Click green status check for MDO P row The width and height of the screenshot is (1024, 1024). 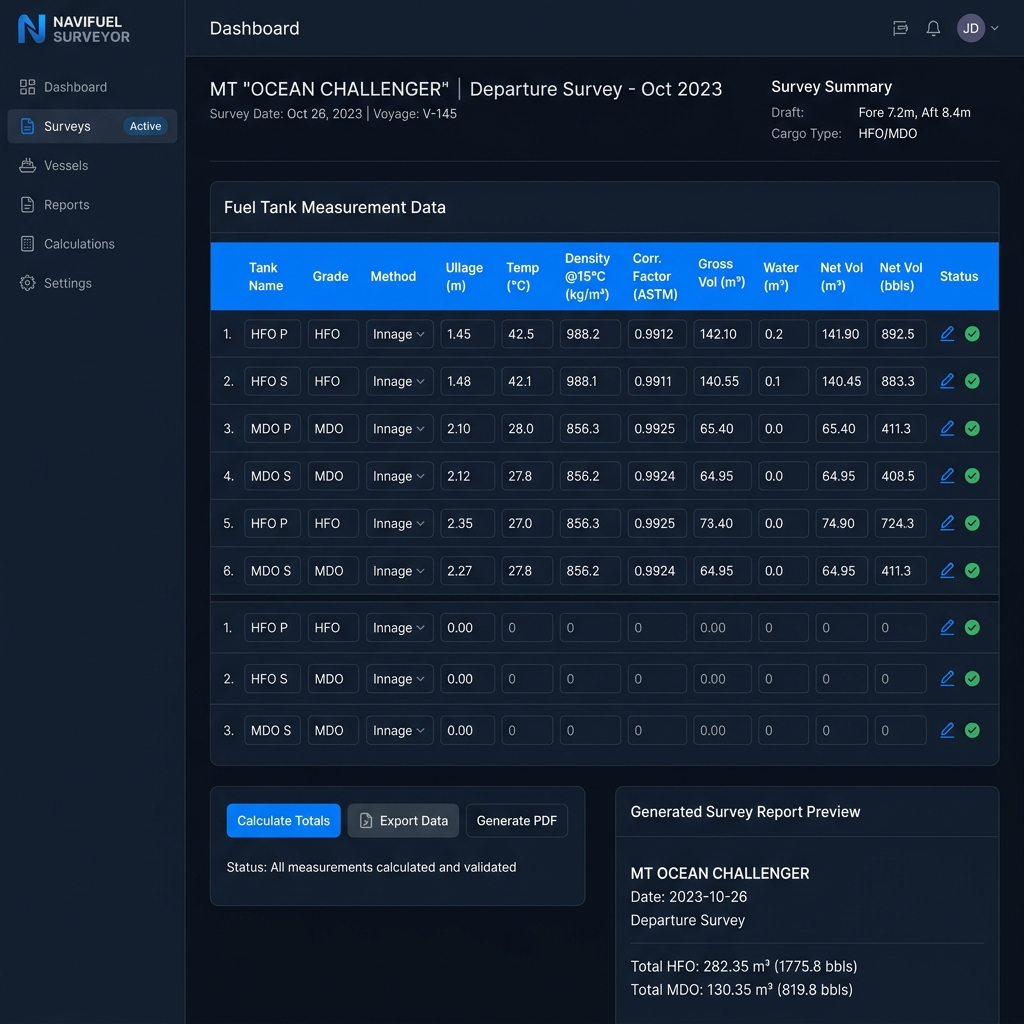coord(972,428)
